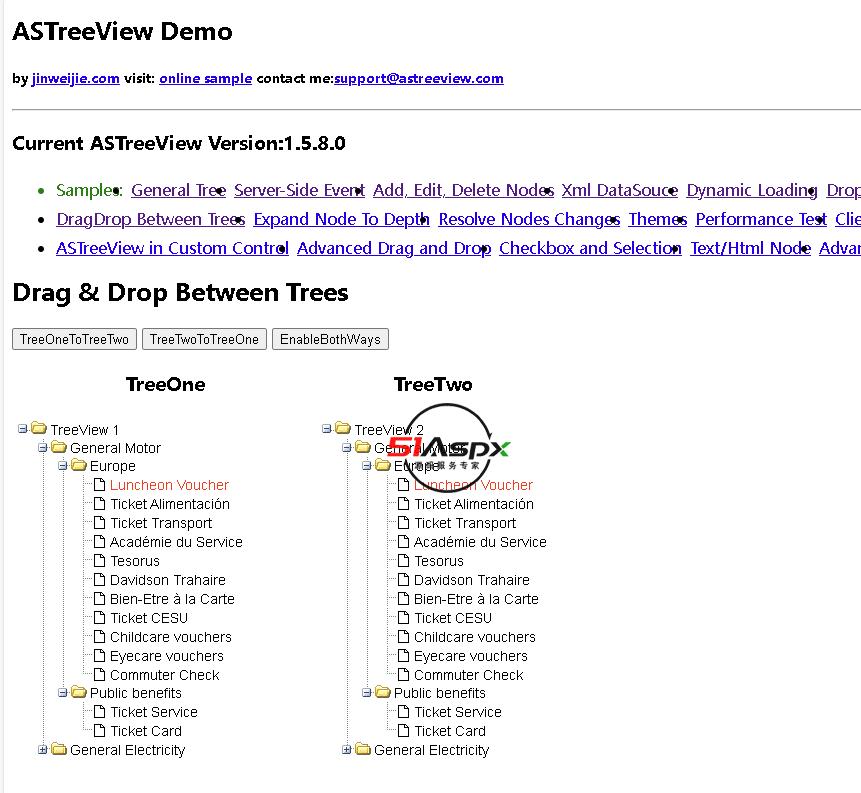Click file icon beside TreeTwo's Childcare vouchers

pyautogui.click(x=403, y=636)
